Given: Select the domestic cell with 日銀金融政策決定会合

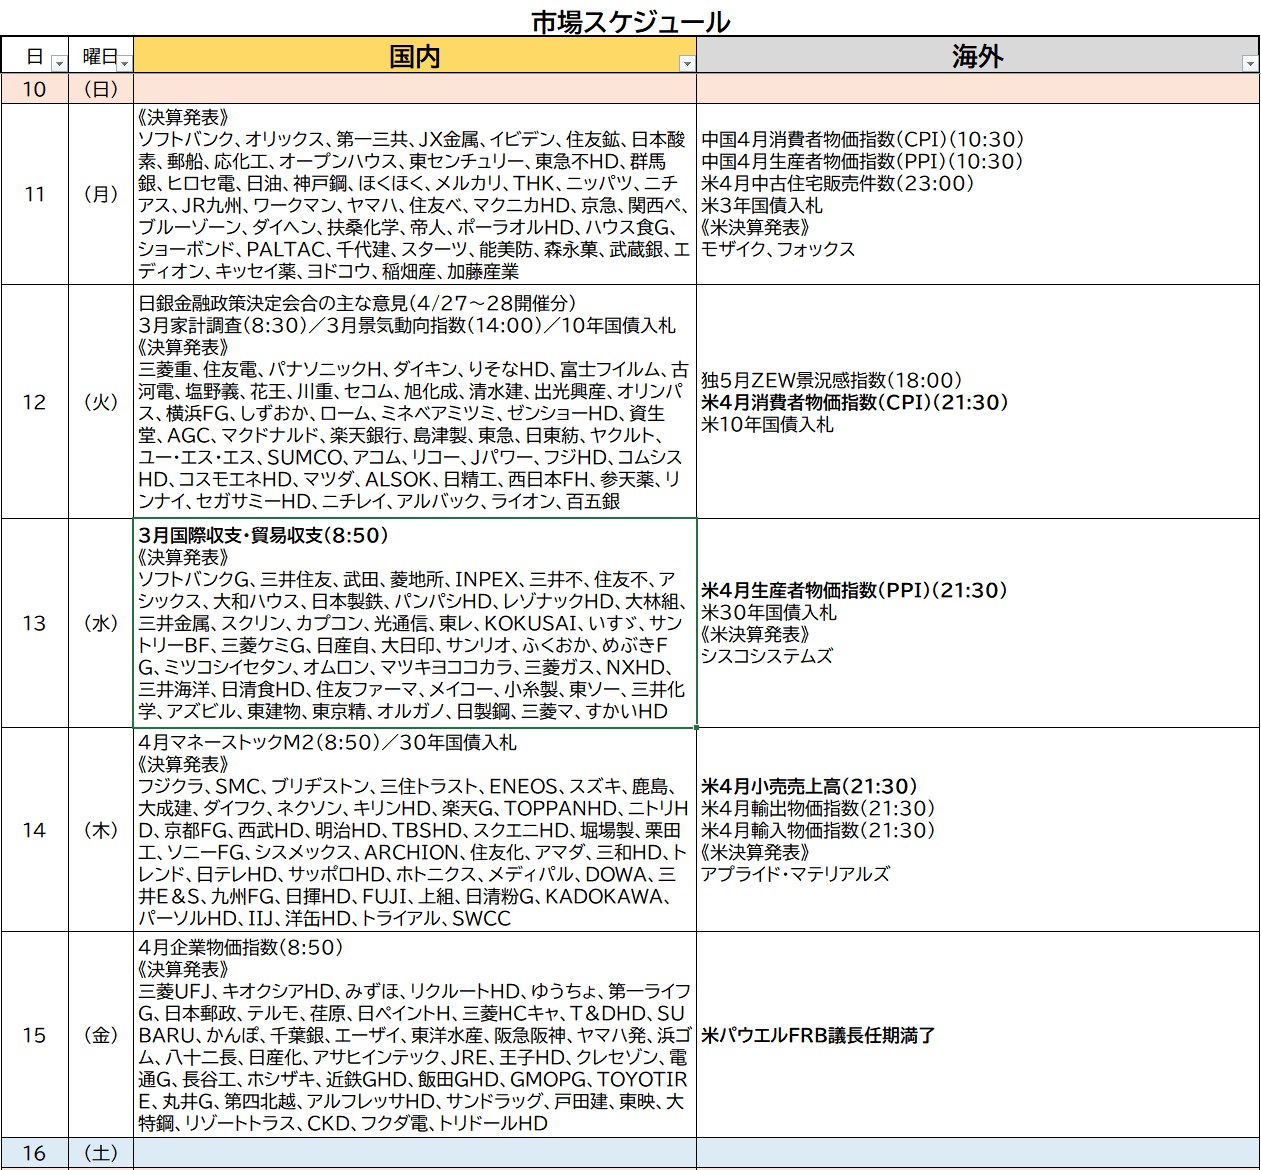Looking at the screenshot, I should [x=415, y=402].
